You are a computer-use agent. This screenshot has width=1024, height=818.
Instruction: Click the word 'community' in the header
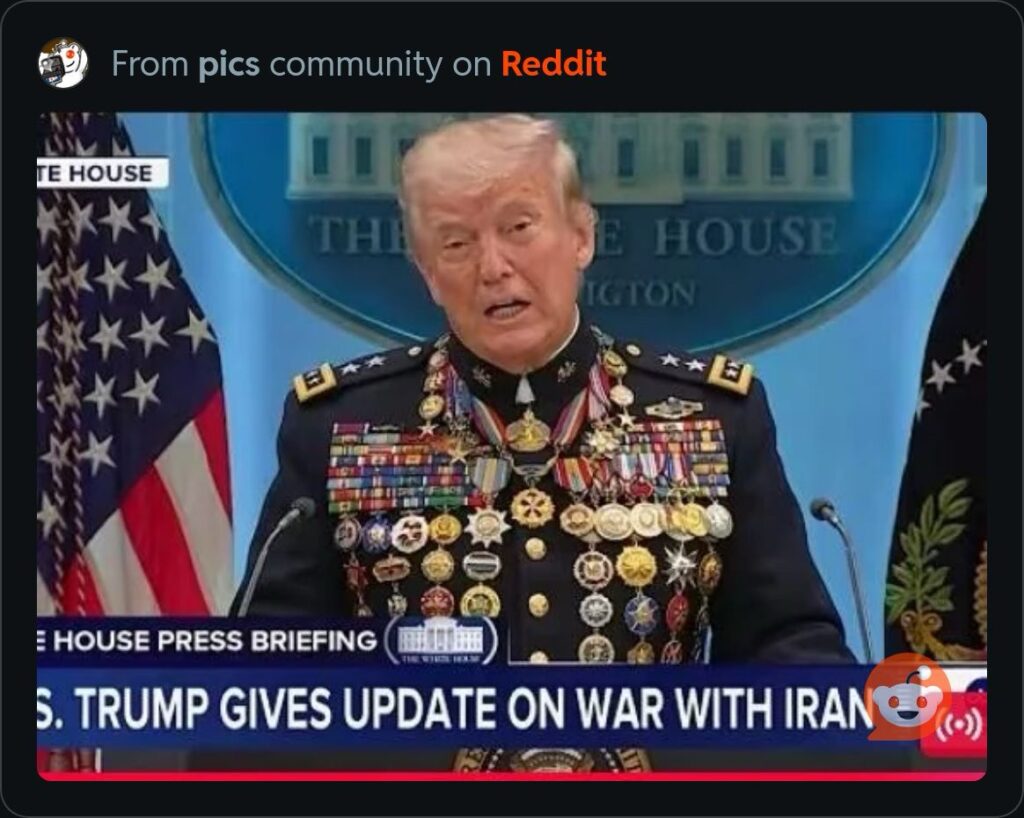(355, 65)
